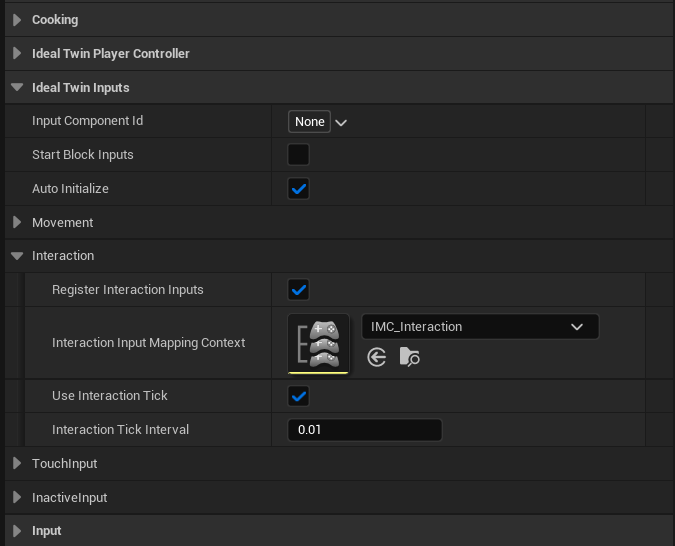Collapse the Interaction category

[17, 256]
